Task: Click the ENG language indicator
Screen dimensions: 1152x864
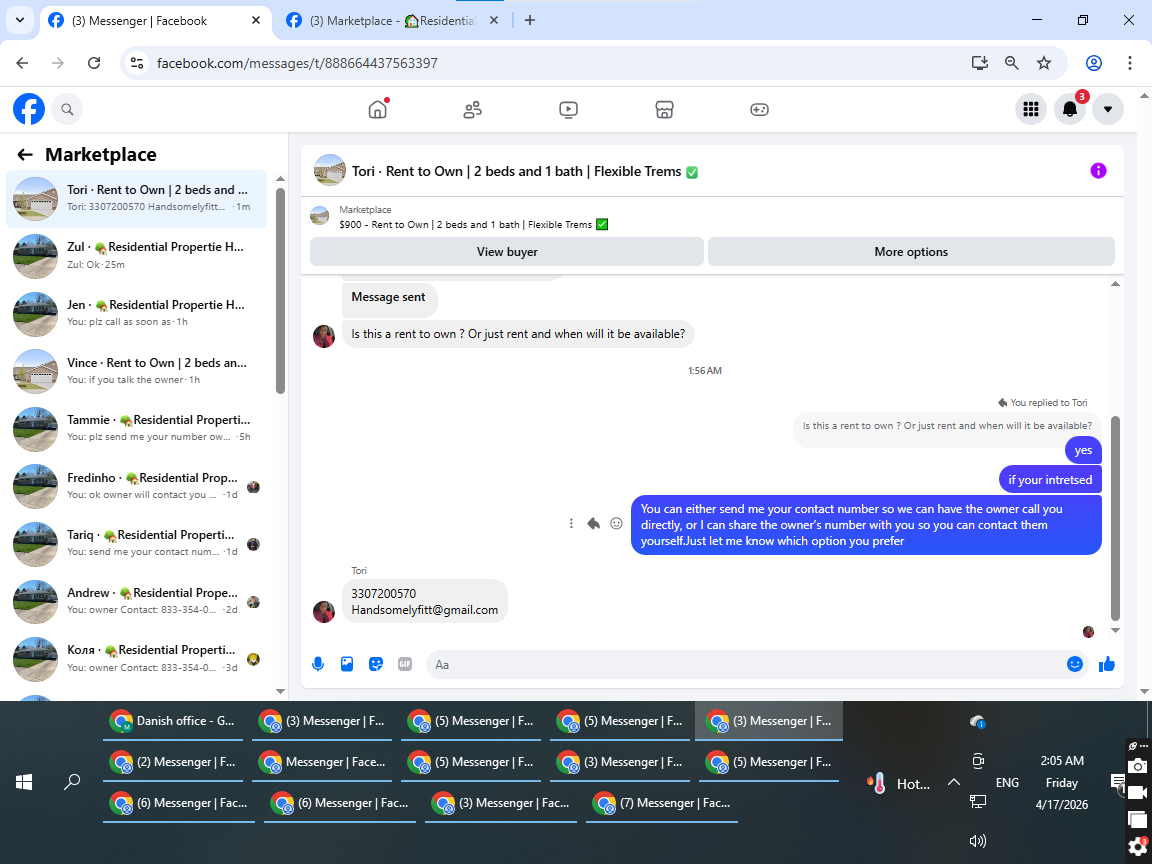Action: coord(1007,782)
